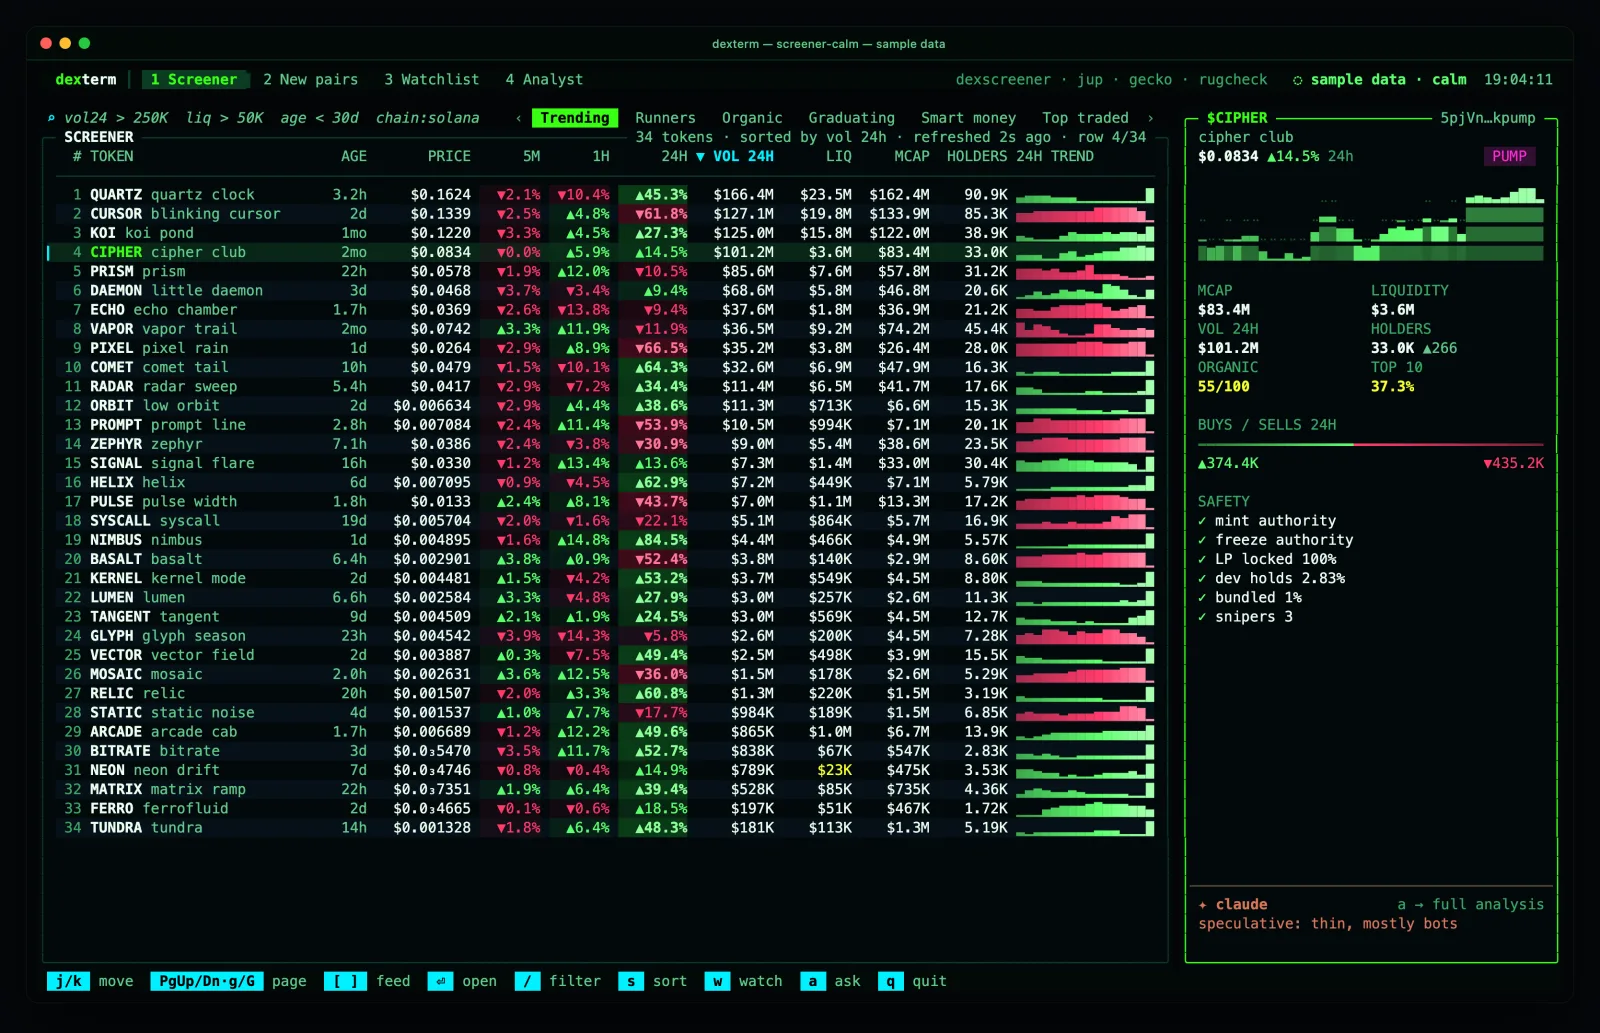Click the CIPHER price chart in detail panel
1600x1033 pixels.
click(x=1370, y=225)
